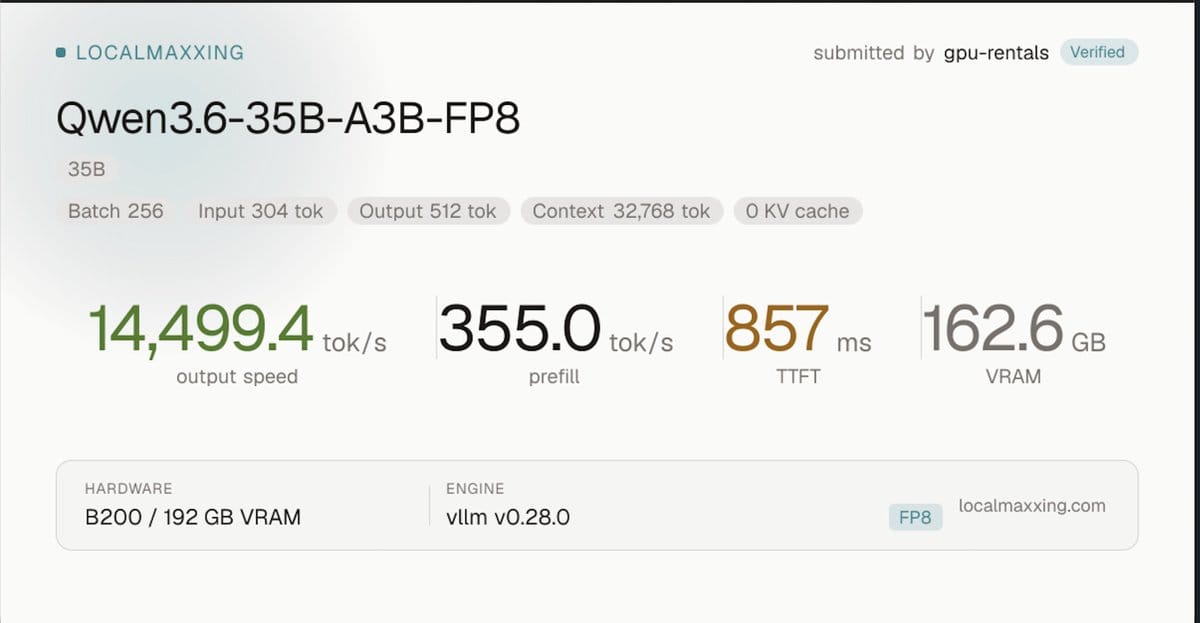This screenshot has width=1200, height=623.
Task: Open the localmaxxing.com link
Action: point(1032,505)
